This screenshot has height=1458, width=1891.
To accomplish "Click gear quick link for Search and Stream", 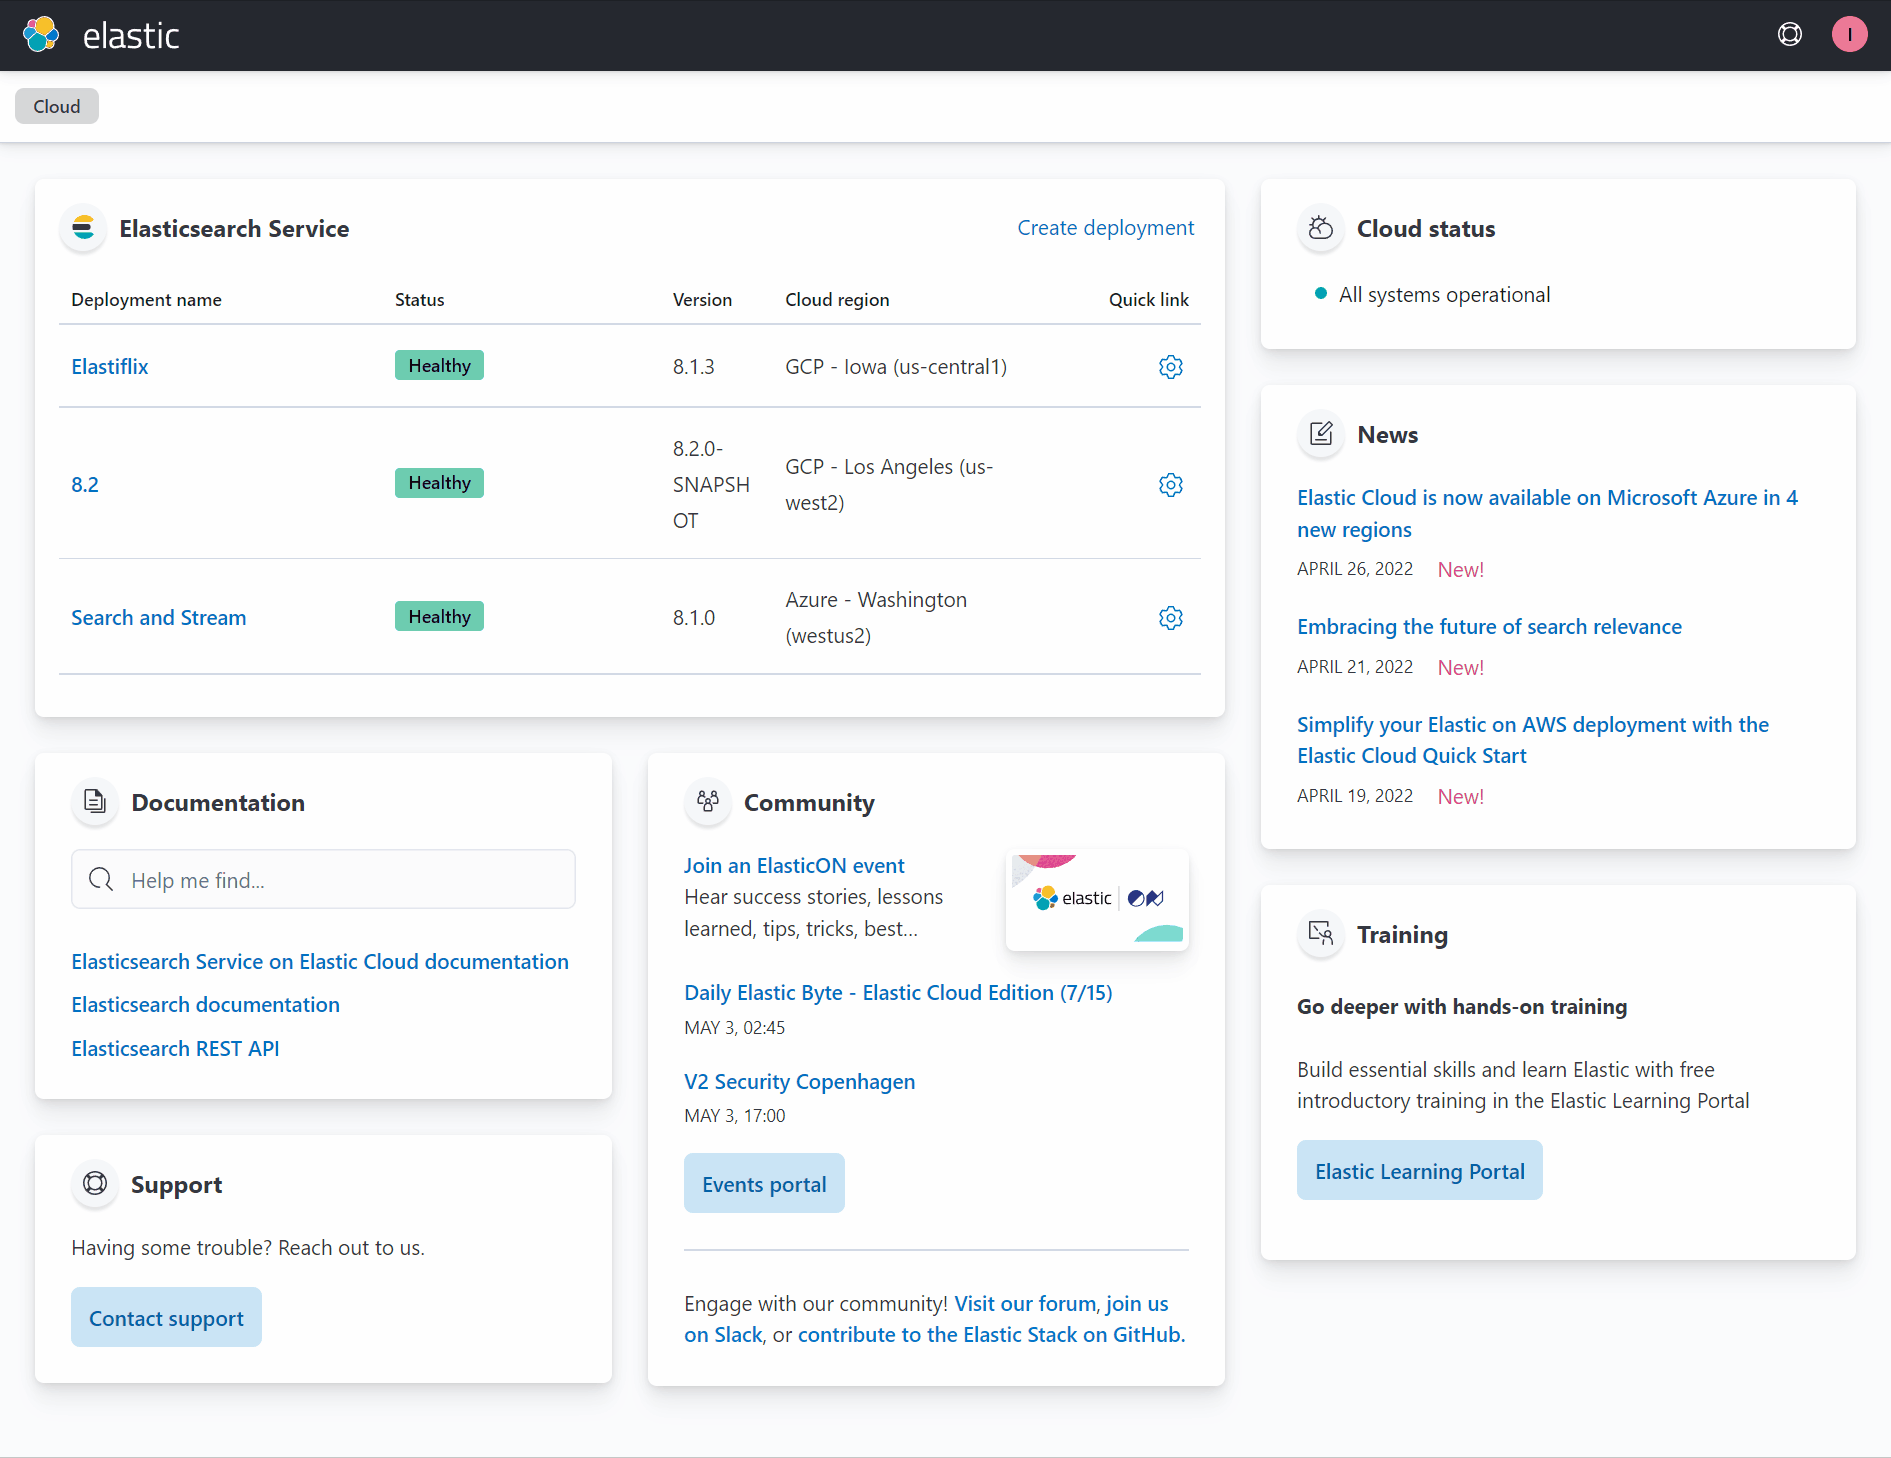I will point(1170,618).
